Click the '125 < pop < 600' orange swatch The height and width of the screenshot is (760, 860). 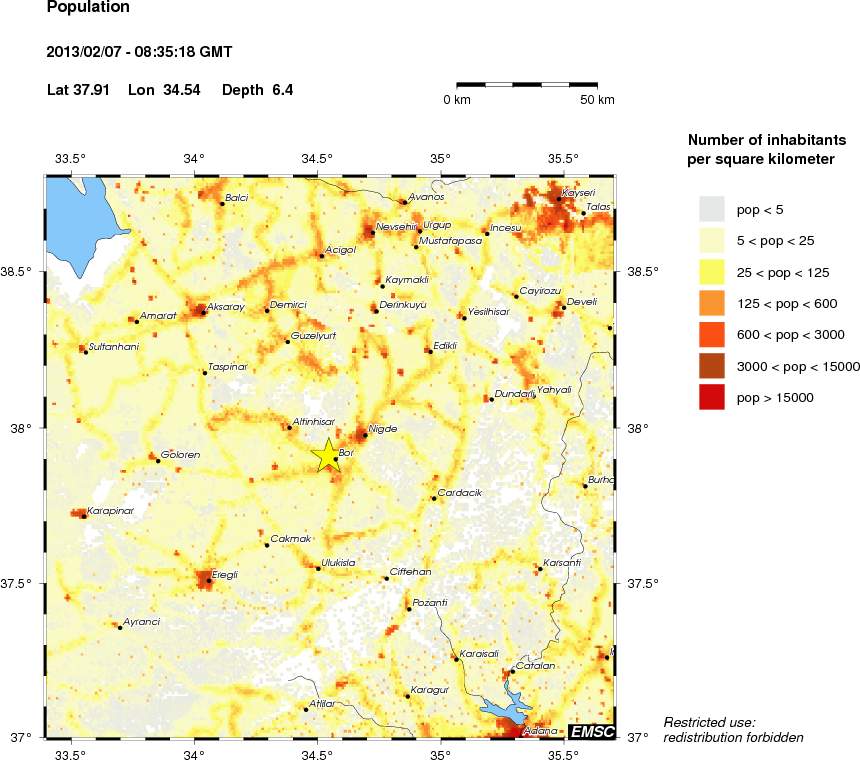(711, 302)
